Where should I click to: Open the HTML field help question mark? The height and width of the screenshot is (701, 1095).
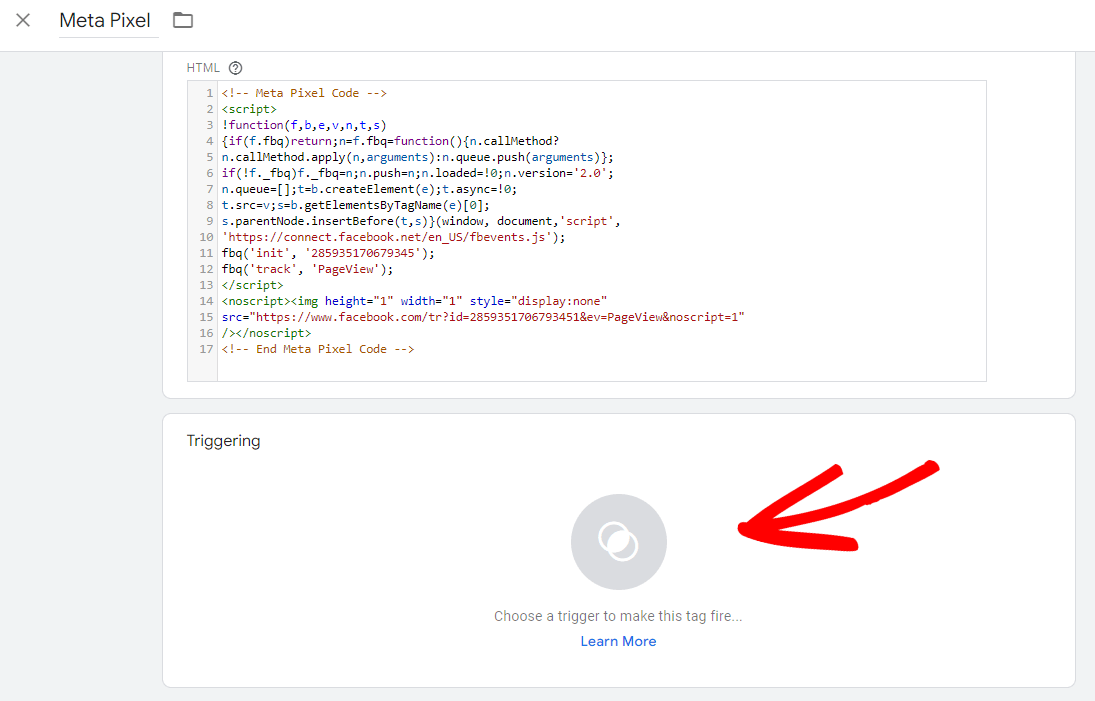tap(235, 67)
